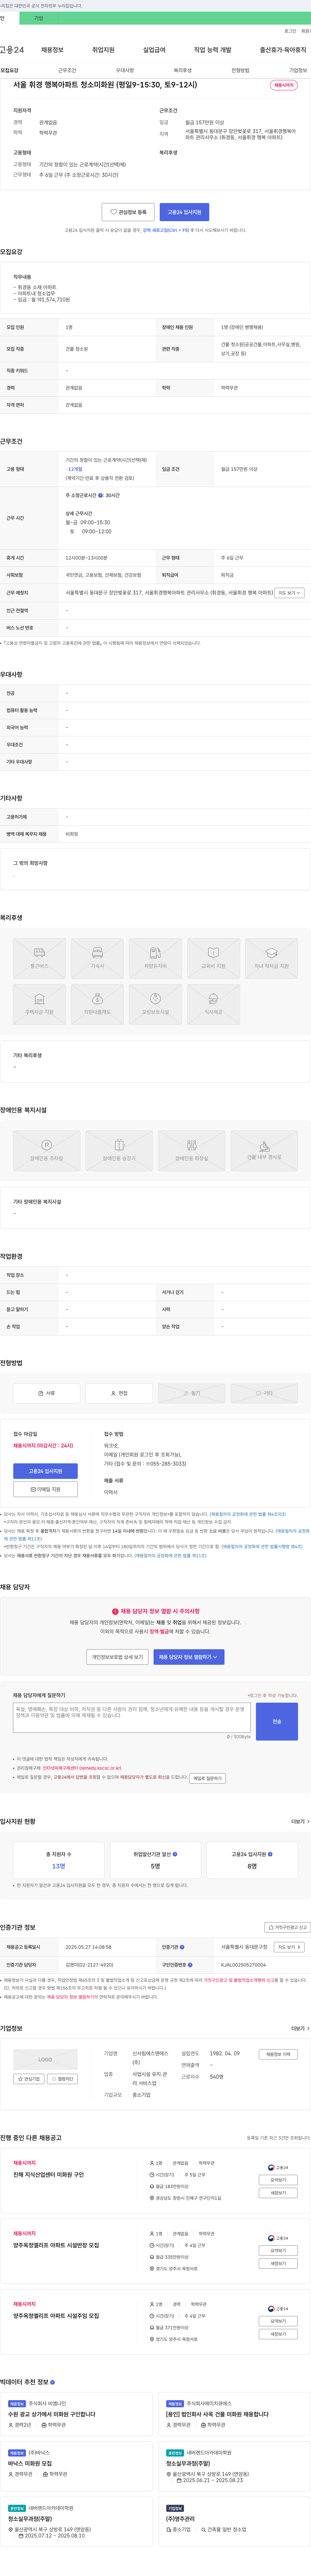The height and width of the screenshot is (2576, 311).
Task: Click the company LOGO thumbnail
Action: coord(45,2060)
